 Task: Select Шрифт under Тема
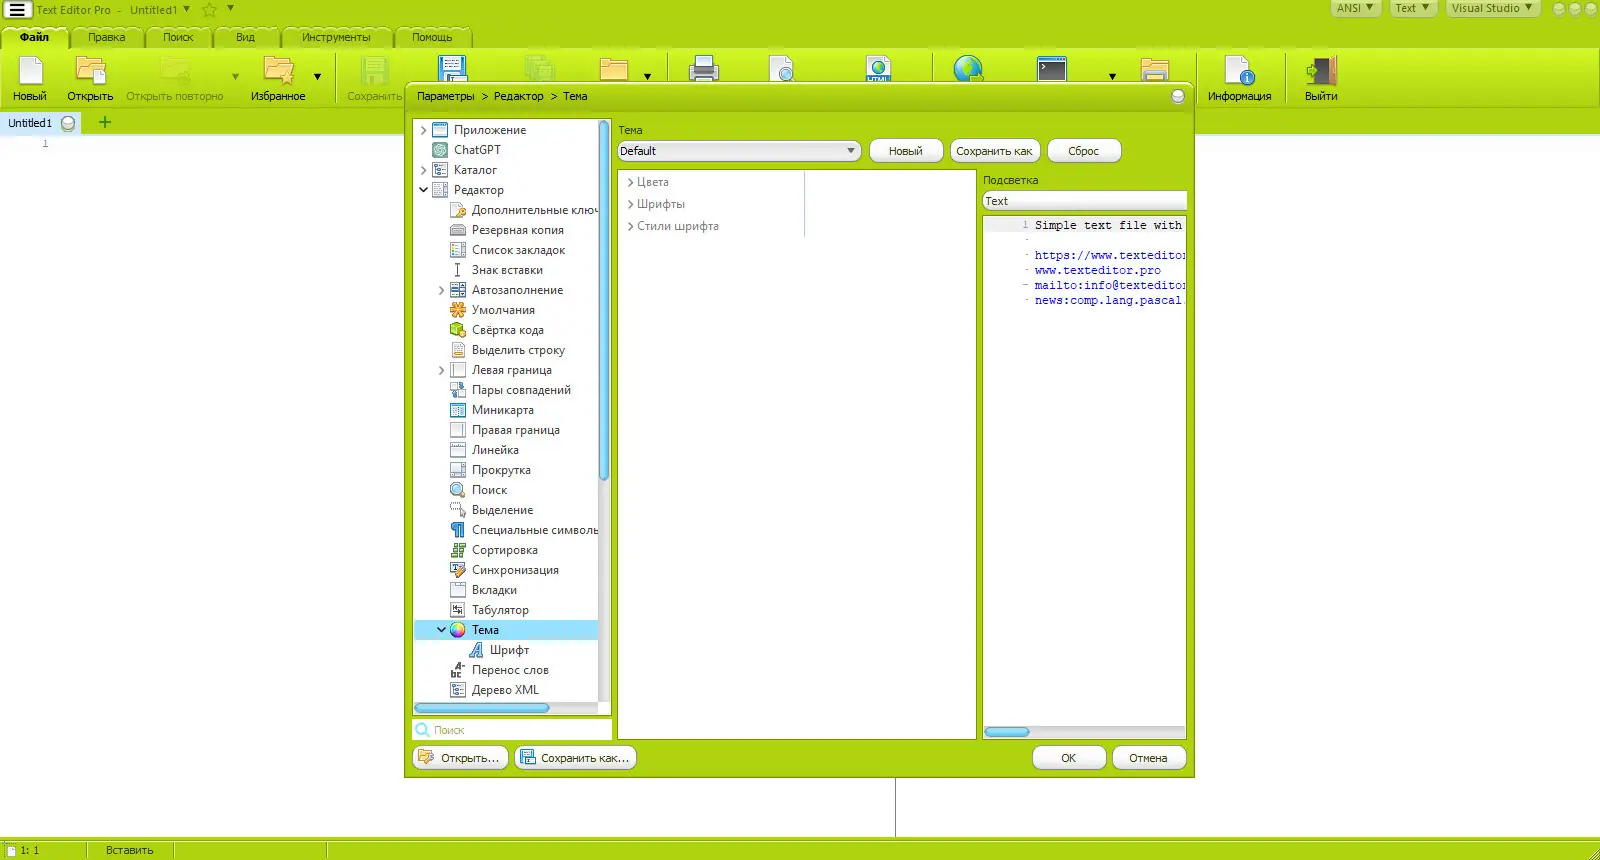pyautogui.click(x=509, y=650)
